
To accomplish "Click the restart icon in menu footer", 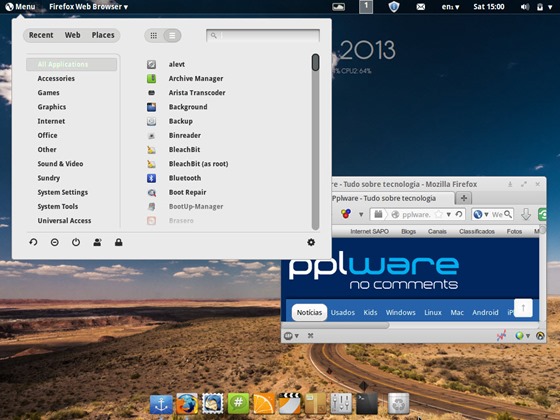I will point(33,242).
